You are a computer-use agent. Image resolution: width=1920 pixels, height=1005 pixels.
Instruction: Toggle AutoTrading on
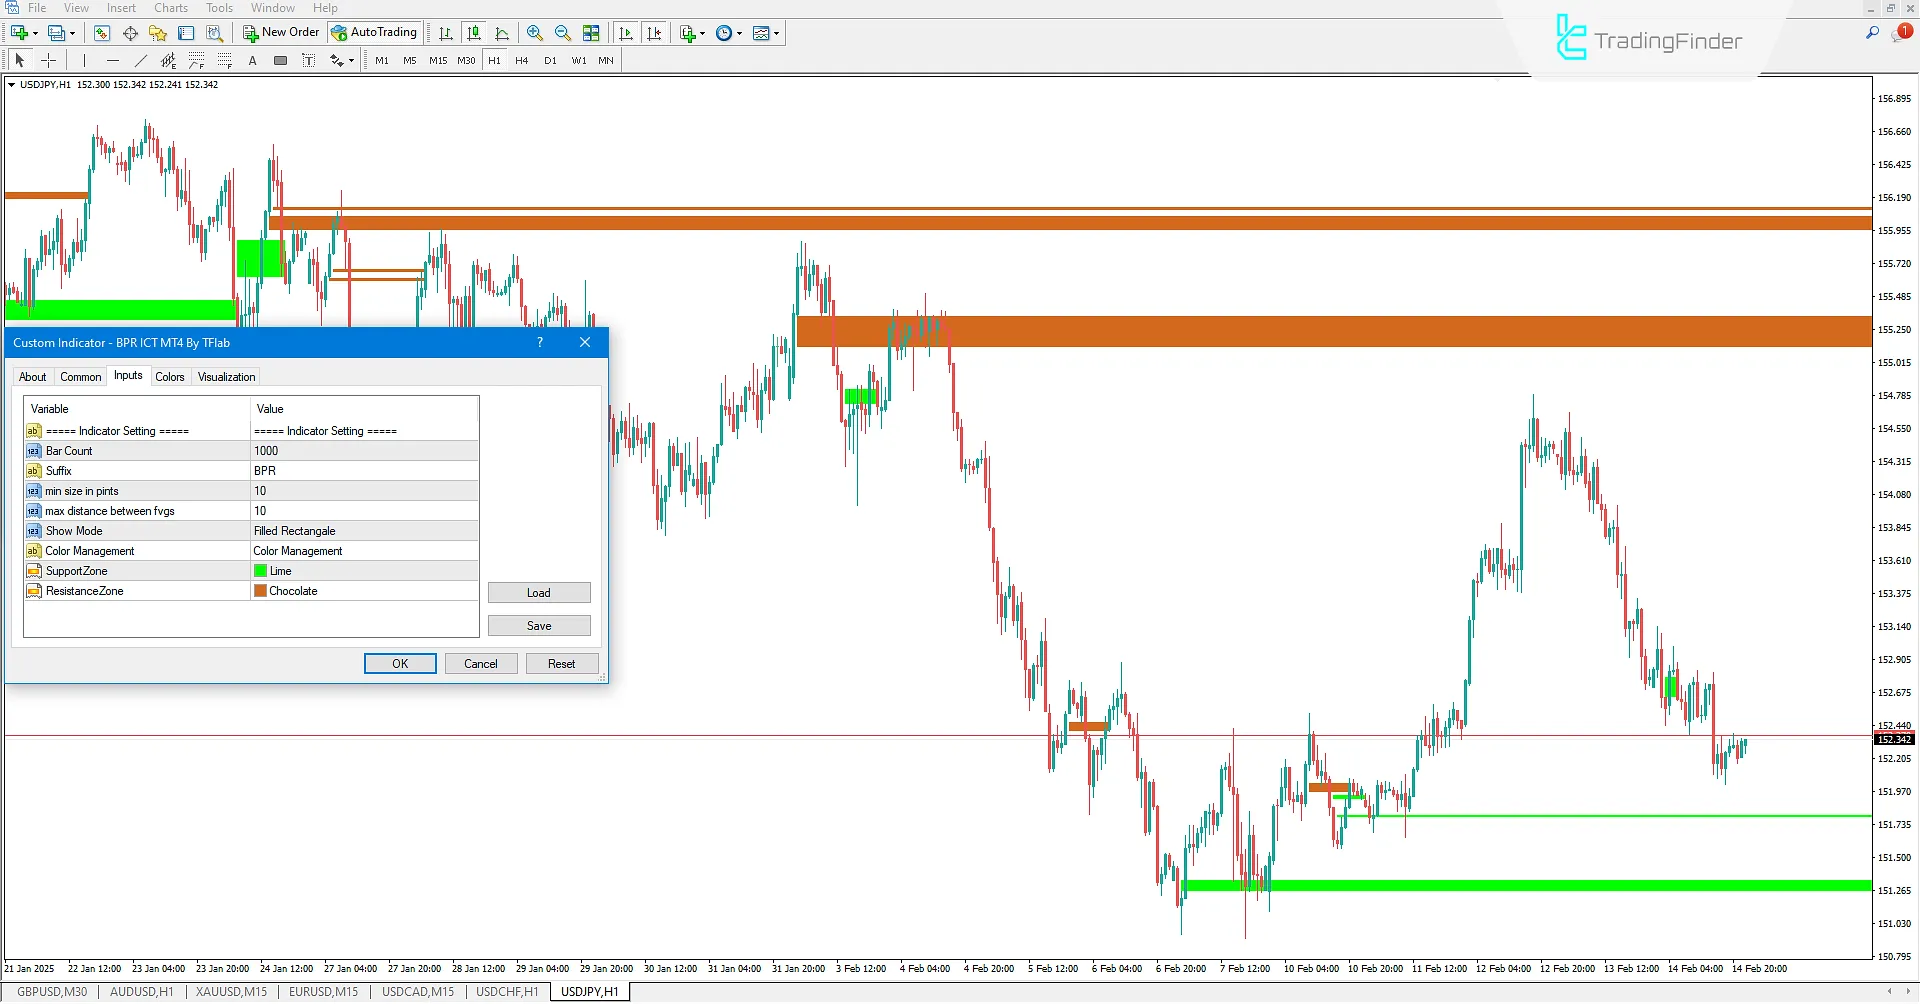374,31
